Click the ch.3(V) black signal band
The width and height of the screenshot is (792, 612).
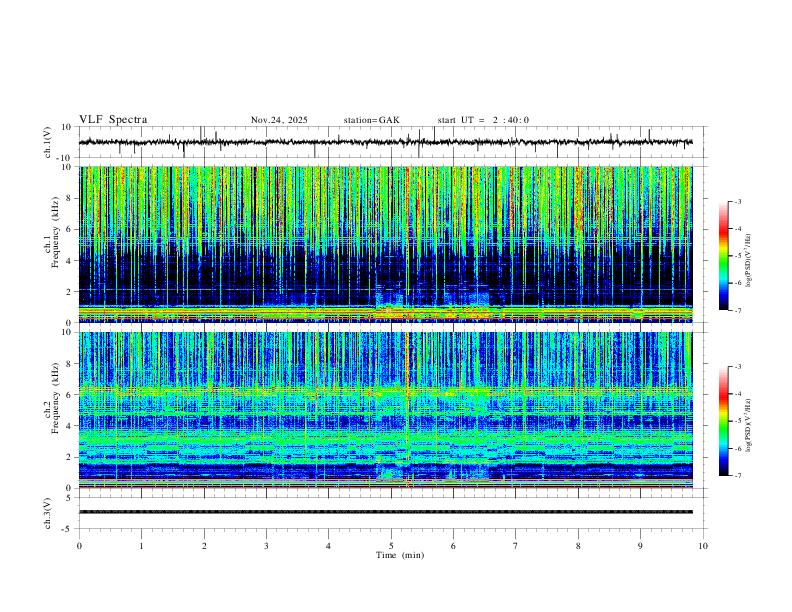385,512
